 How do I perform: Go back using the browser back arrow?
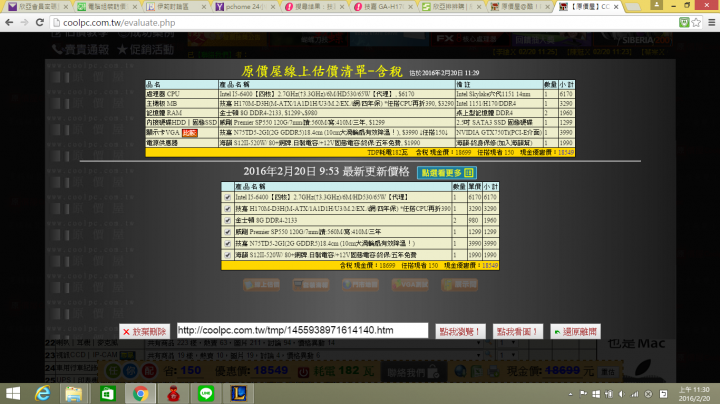tap(9, 22)
